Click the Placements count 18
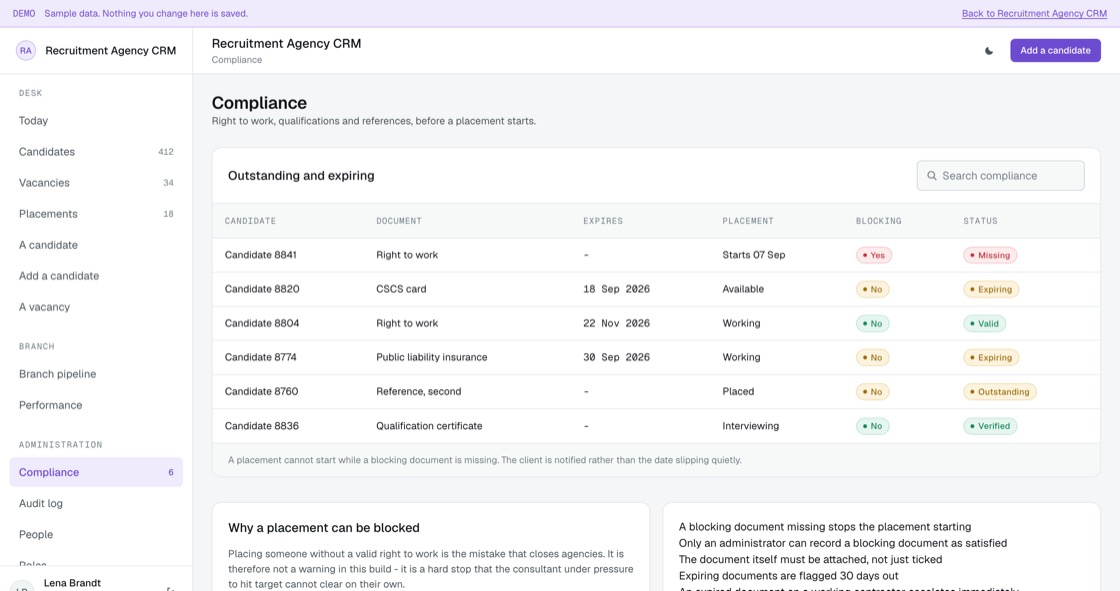Image resolution: width=1120 pixels, height=591 pixels. click(x=169, y=214)
